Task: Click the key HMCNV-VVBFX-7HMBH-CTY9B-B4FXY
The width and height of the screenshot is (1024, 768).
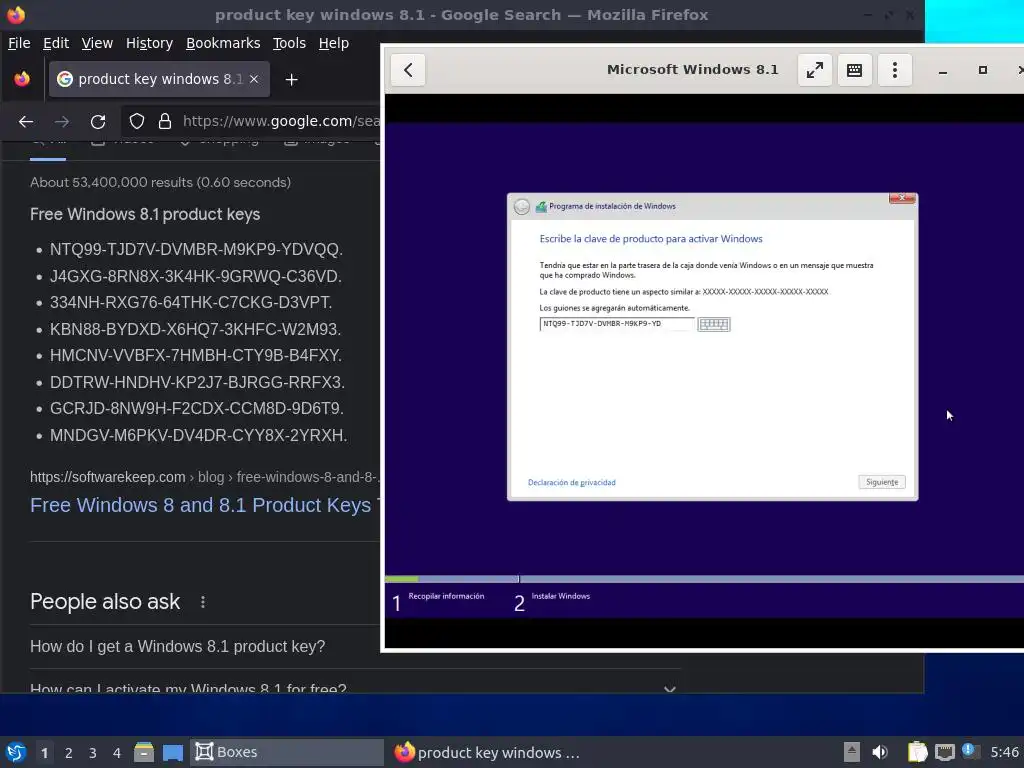Action: 196,355
